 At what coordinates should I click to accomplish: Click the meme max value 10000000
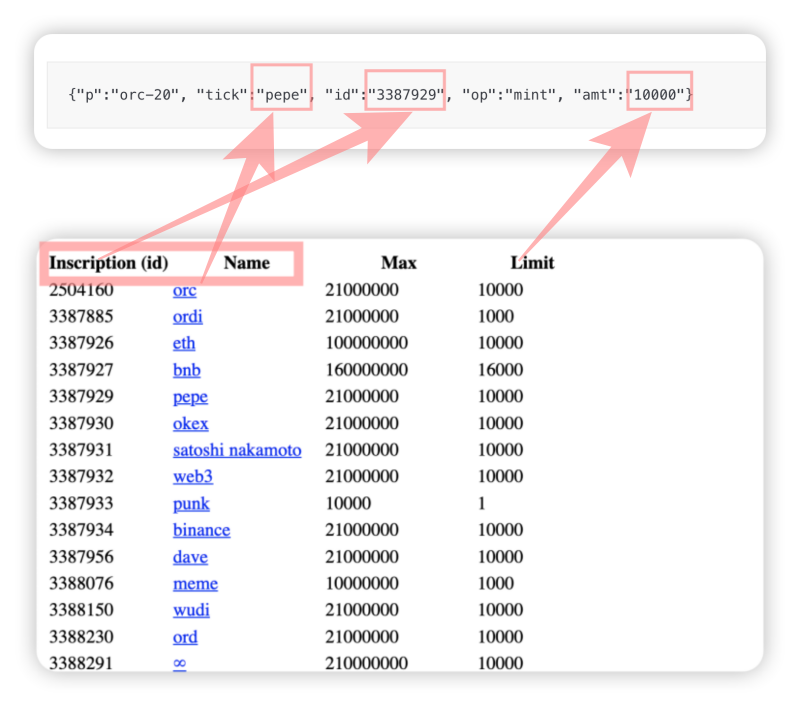pos(362,584)
